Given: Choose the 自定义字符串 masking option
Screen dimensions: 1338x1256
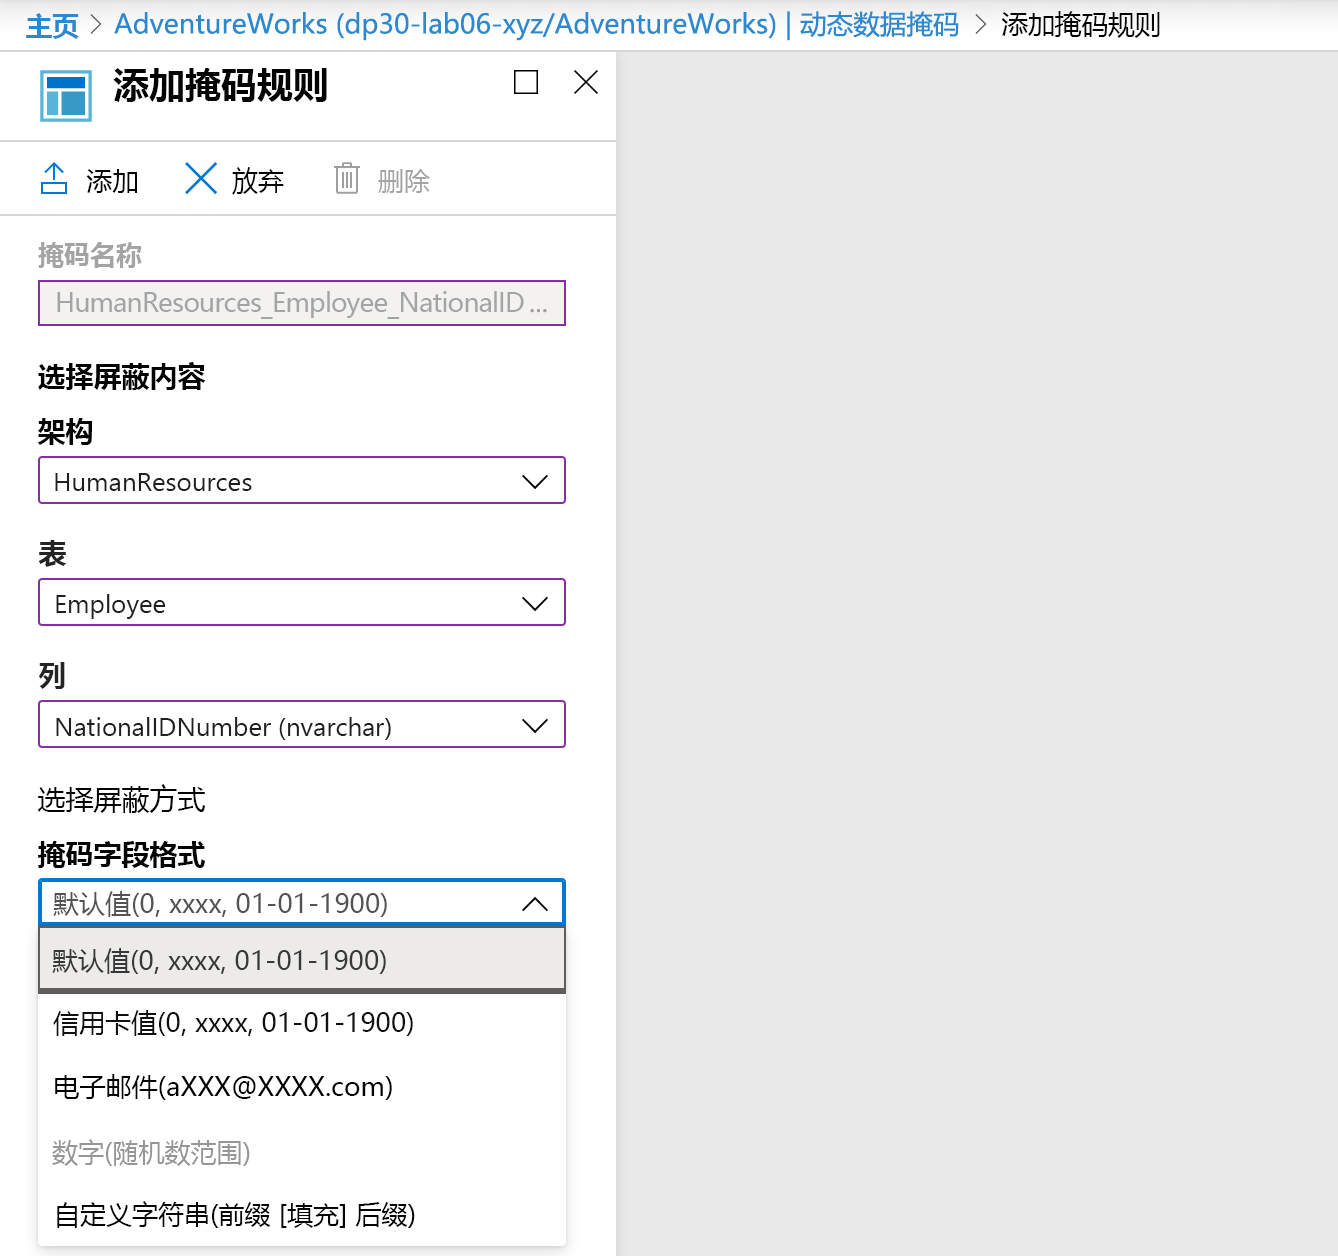Looking at the screenshot, I should (237, 1215).
